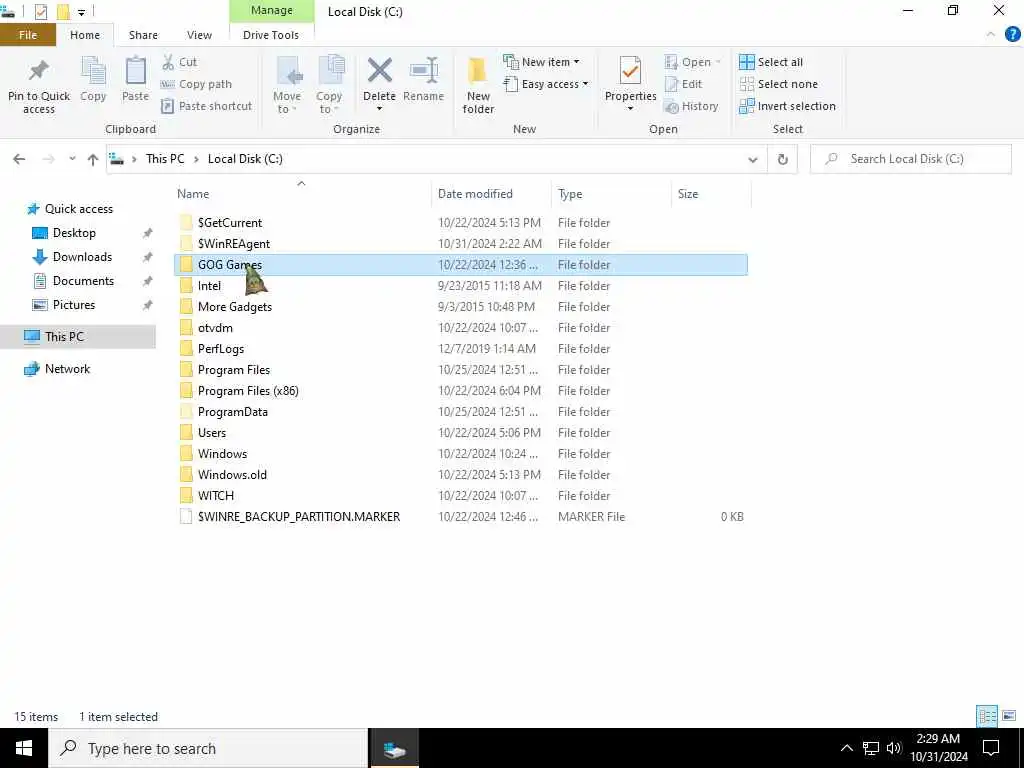Sort by the Type column header
The width and height of the screenshot is (1024, 768).
[x=570, y=194]
